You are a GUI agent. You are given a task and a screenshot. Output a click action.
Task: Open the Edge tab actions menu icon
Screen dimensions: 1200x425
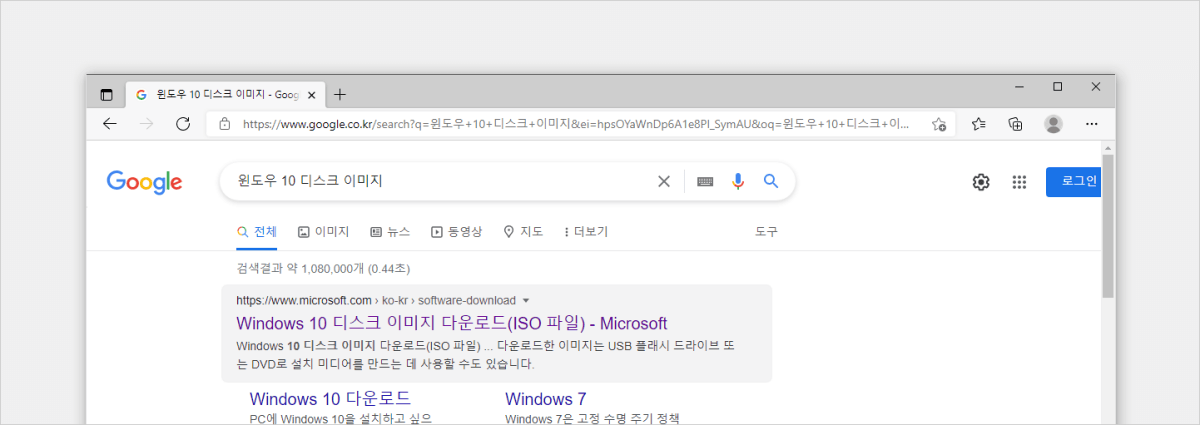[x=107, y=95]
